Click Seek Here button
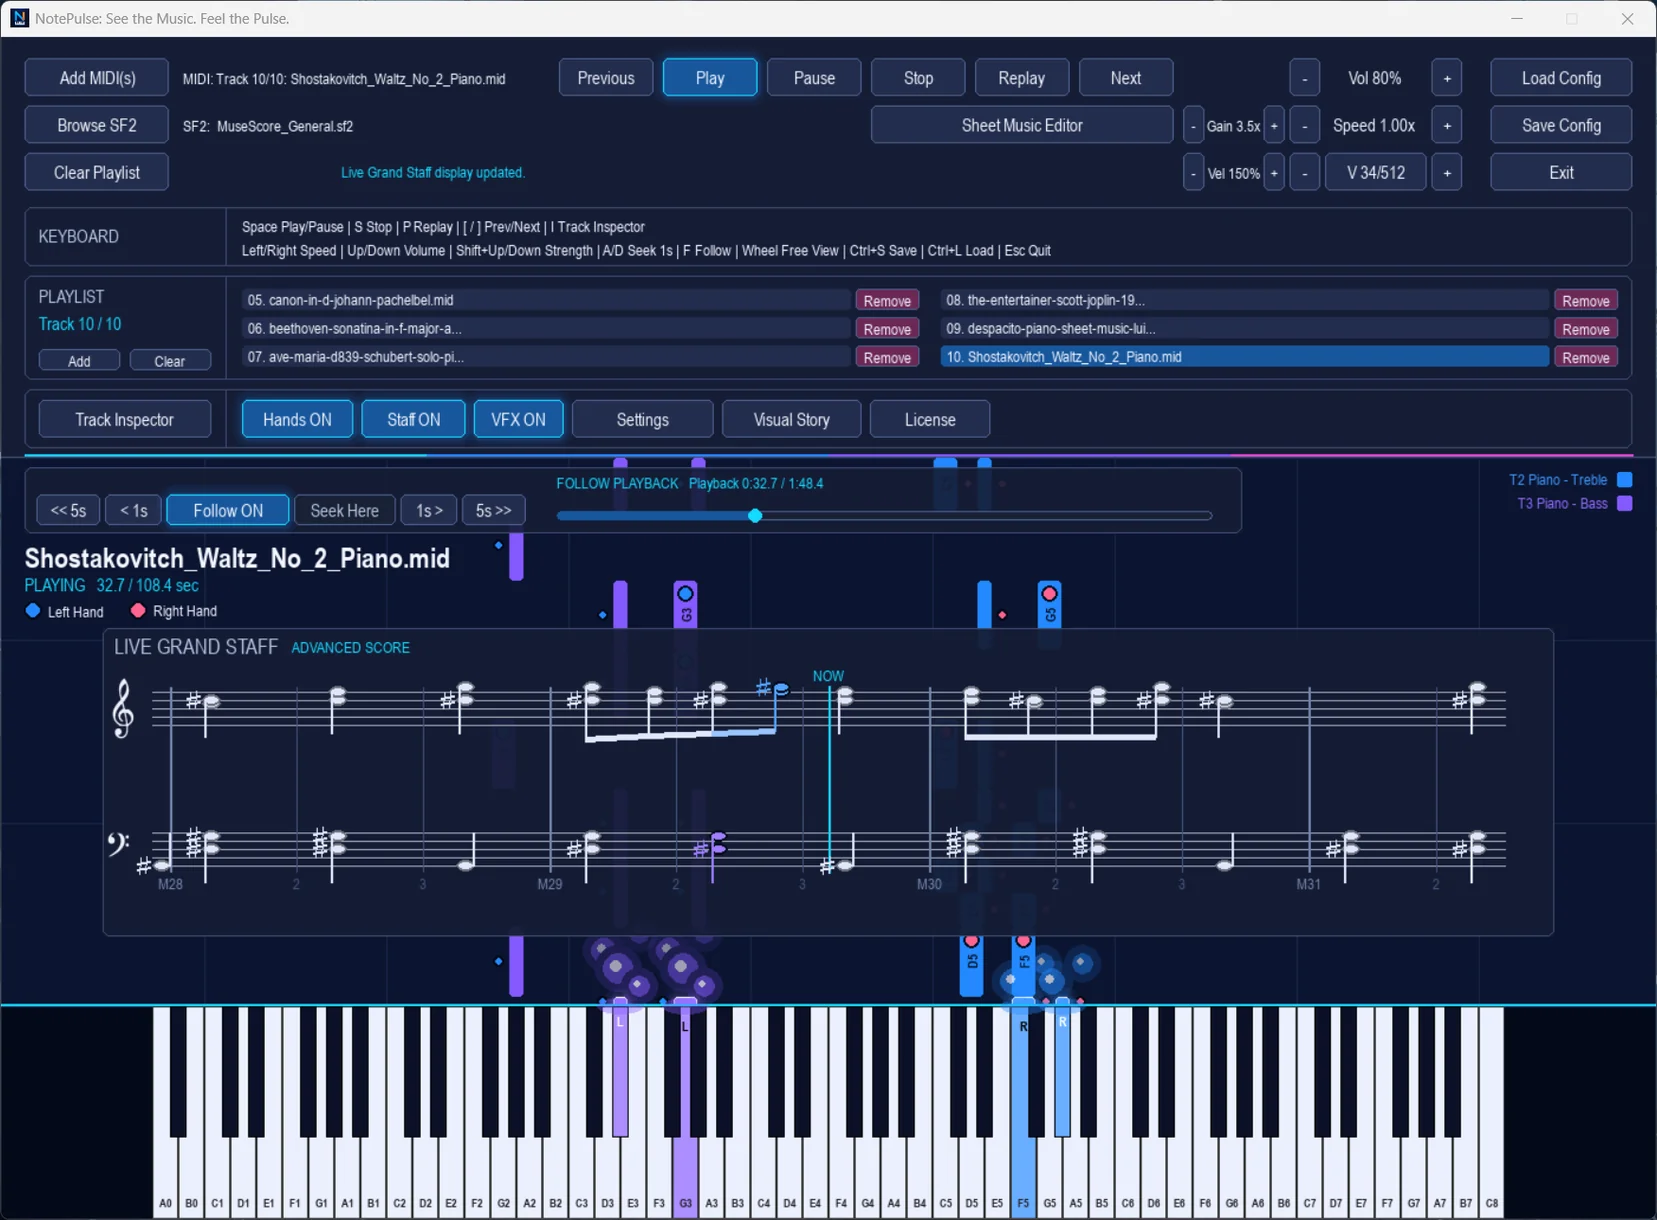Viewport: 1657px width, 1220px height. (345, 511)
